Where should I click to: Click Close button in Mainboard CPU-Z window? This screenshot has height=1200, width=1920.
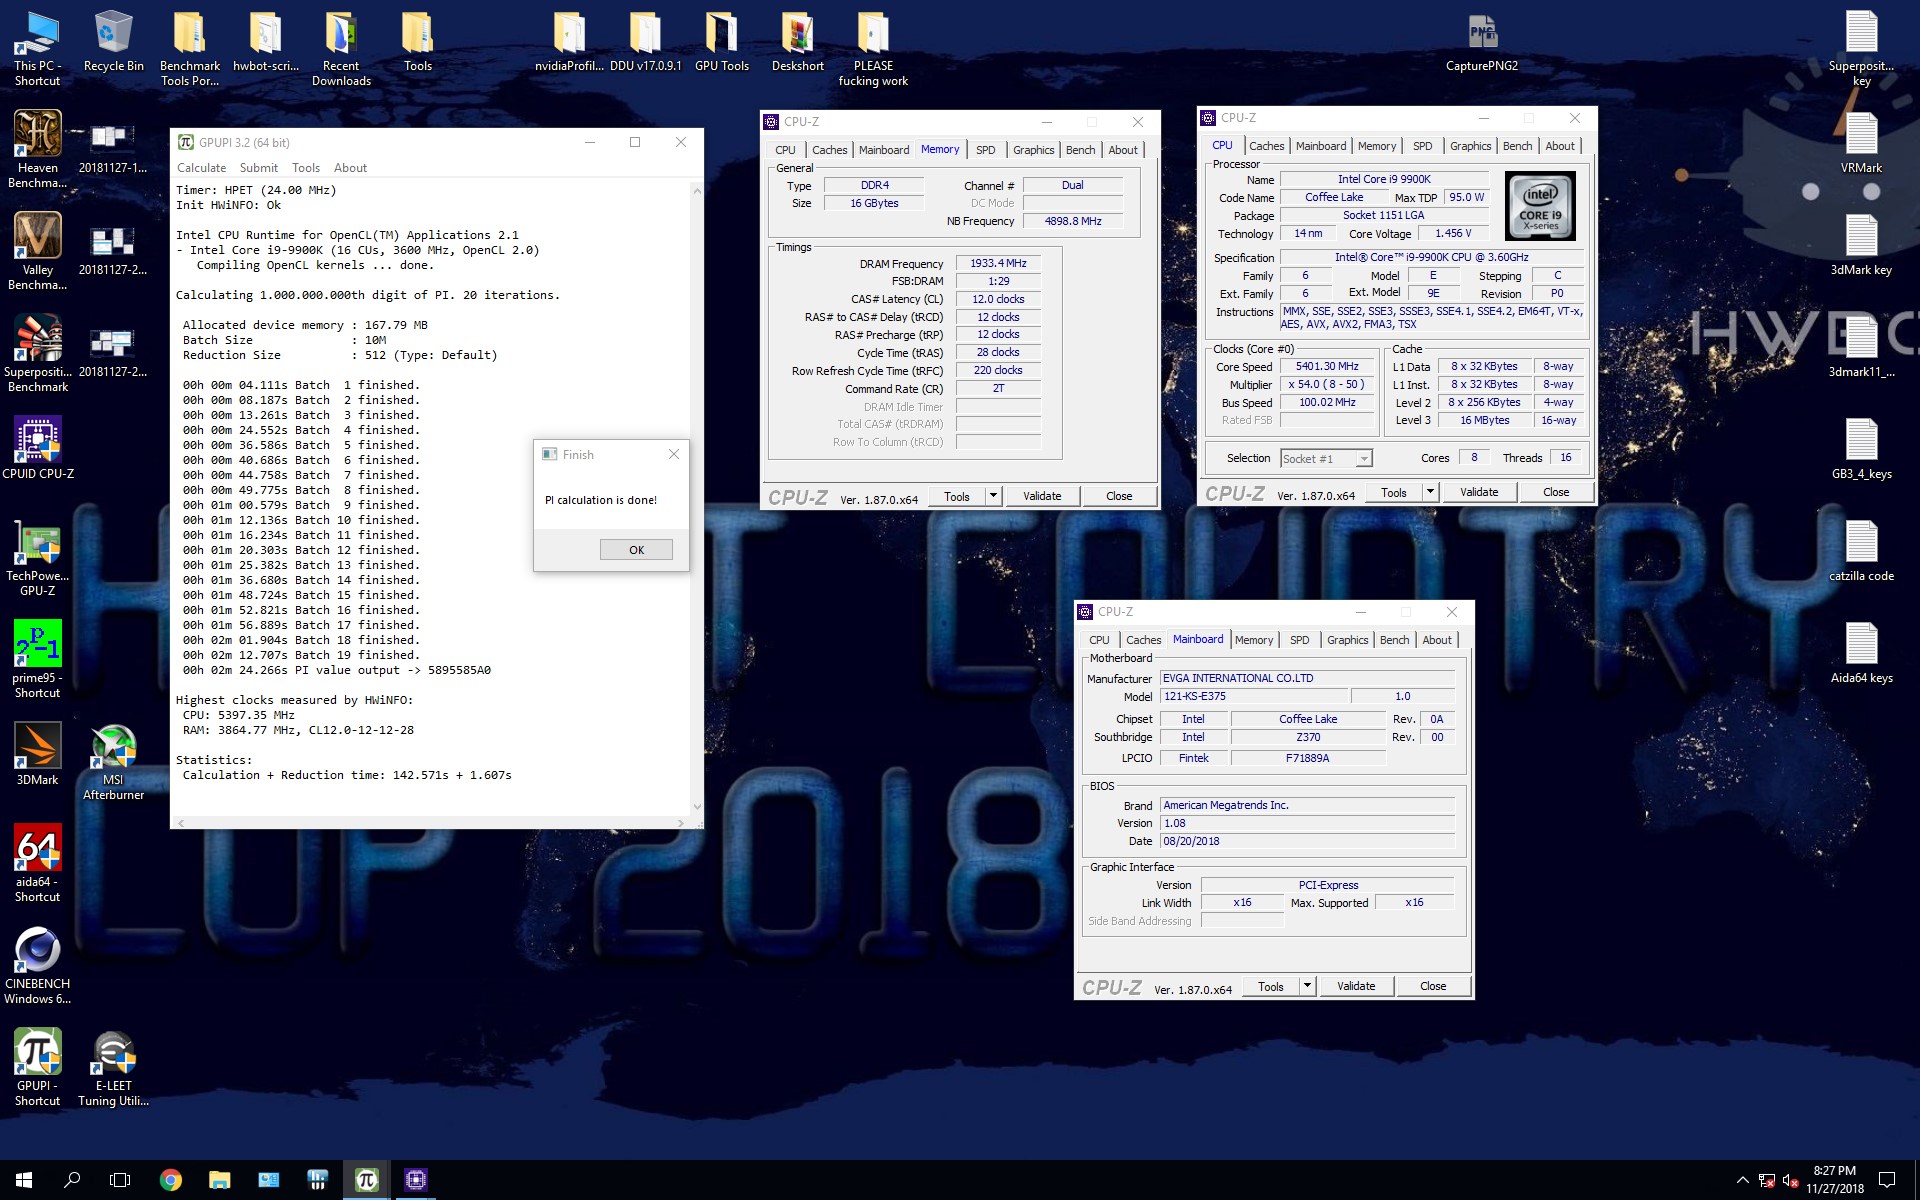(x=1433, y=986)
